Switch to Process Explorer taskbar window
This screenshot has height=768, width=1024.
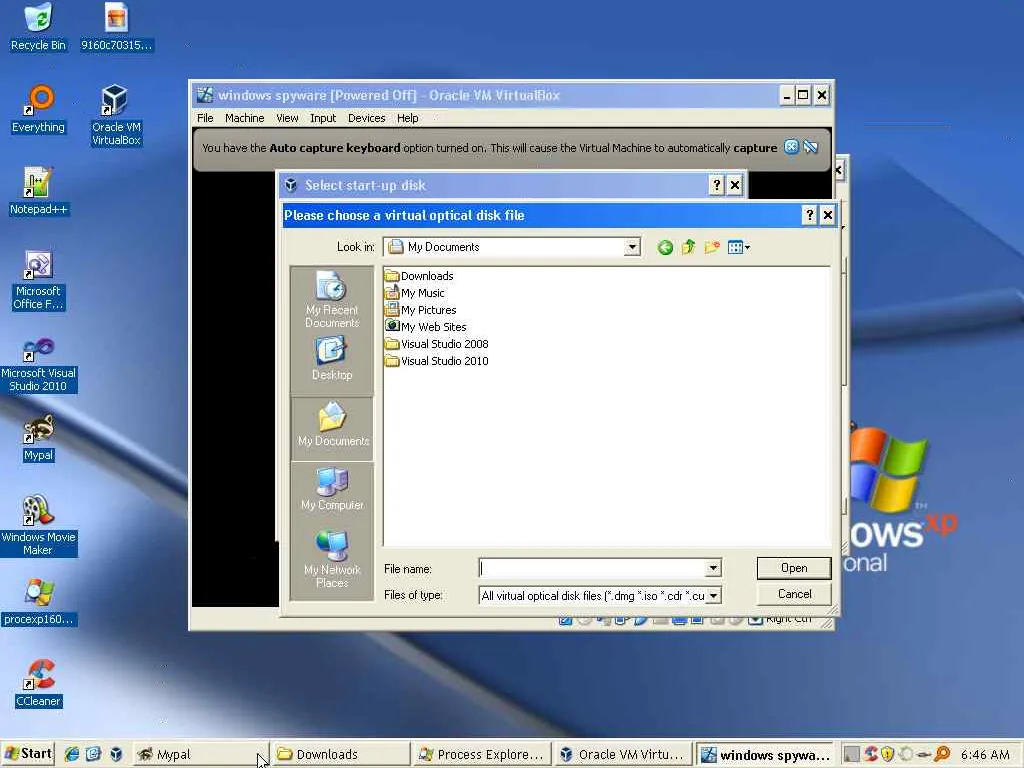click(x=482, y=754)
